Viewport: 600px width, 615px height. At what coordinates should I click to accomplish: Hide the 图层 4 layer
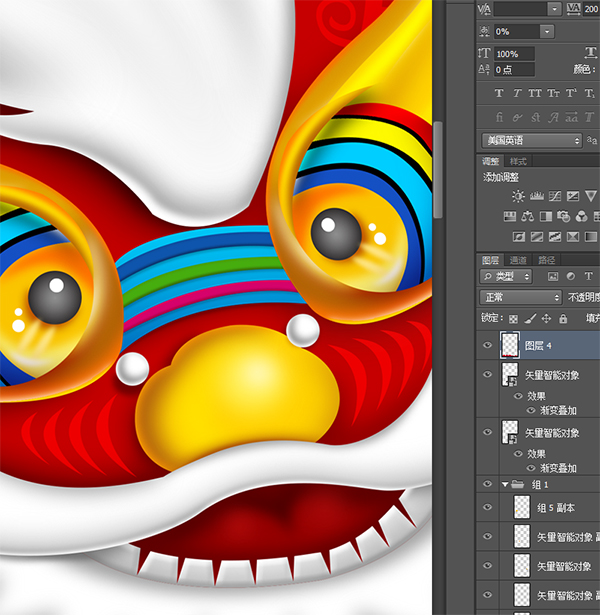click(487, 345)
